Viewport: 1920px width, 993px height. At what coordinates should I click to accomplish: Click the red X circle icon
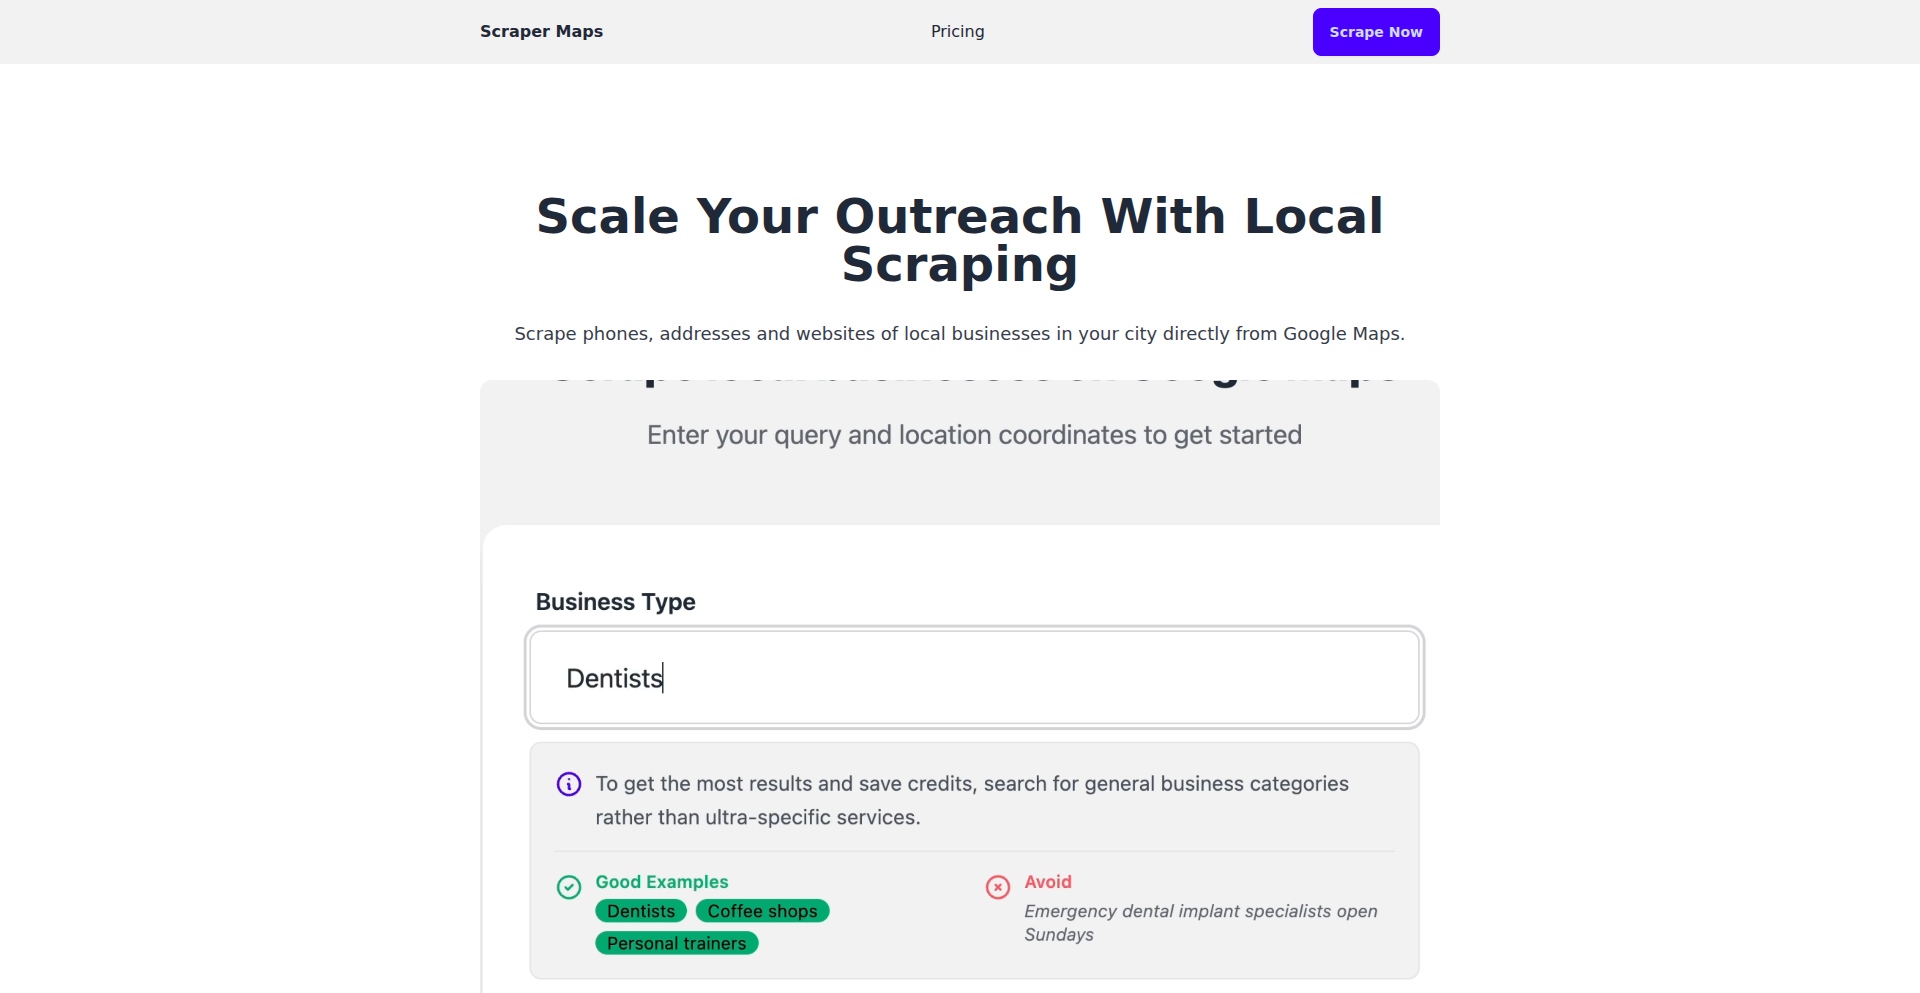998,887
